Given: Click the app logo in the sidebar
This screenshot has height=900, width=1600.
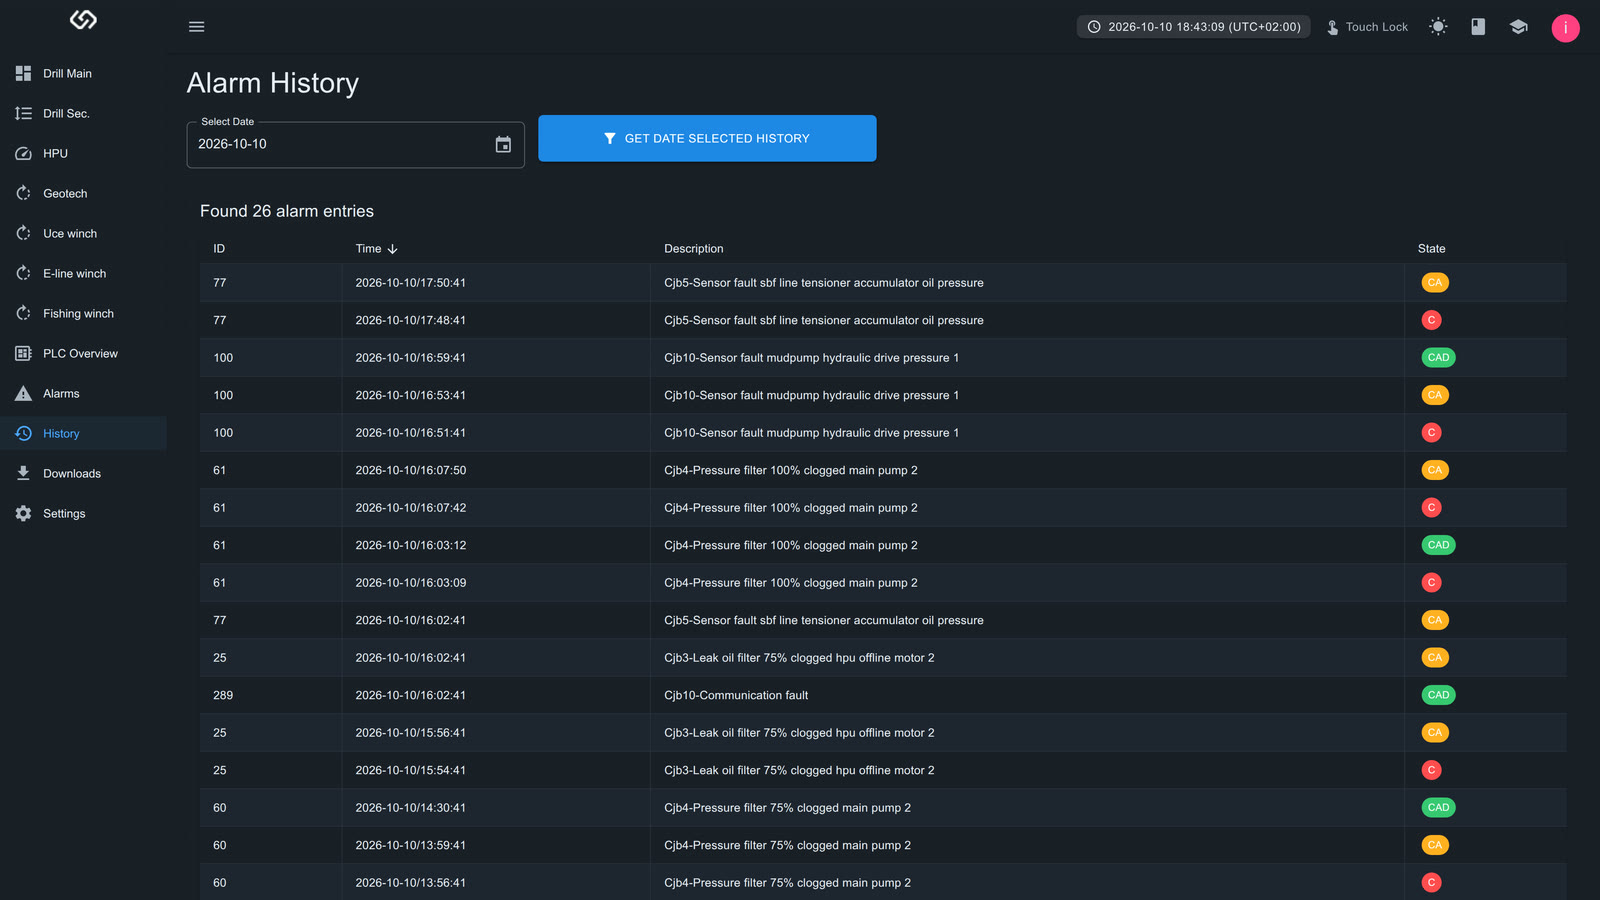Looking at the screenshot, I should 83,19.
